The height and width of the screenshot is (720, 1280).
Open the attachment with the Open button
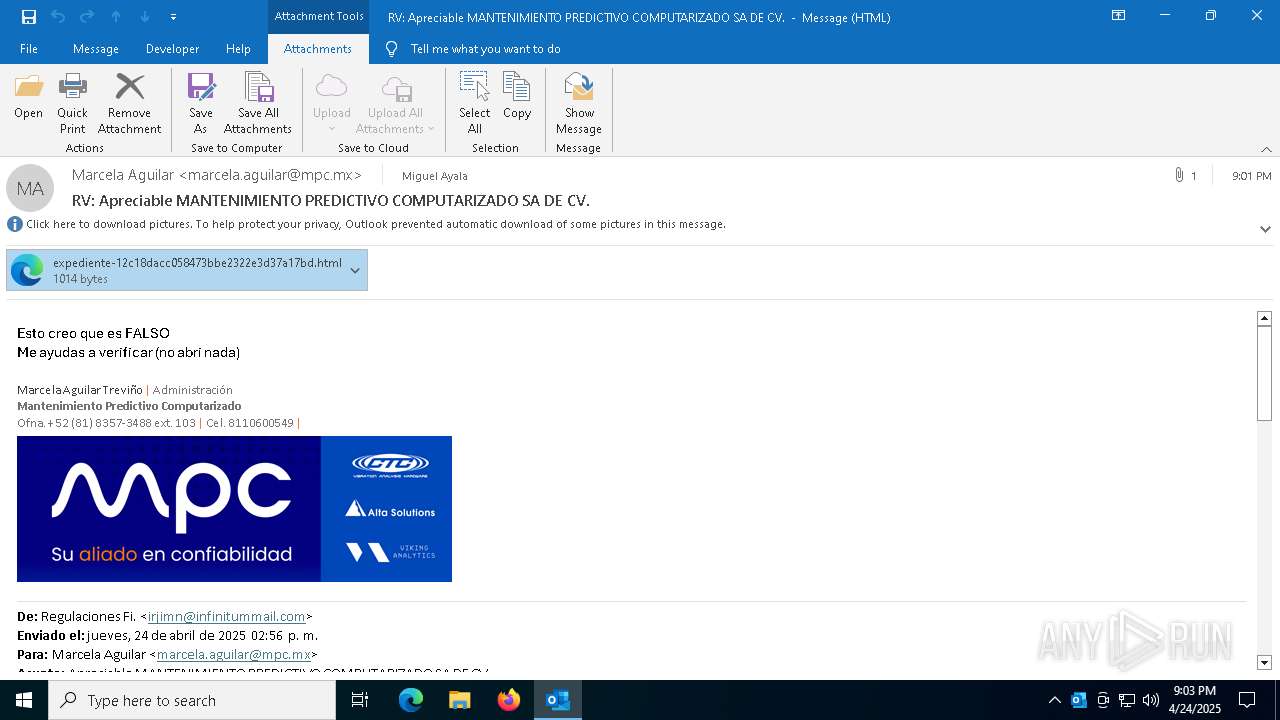tap(28, 98)
